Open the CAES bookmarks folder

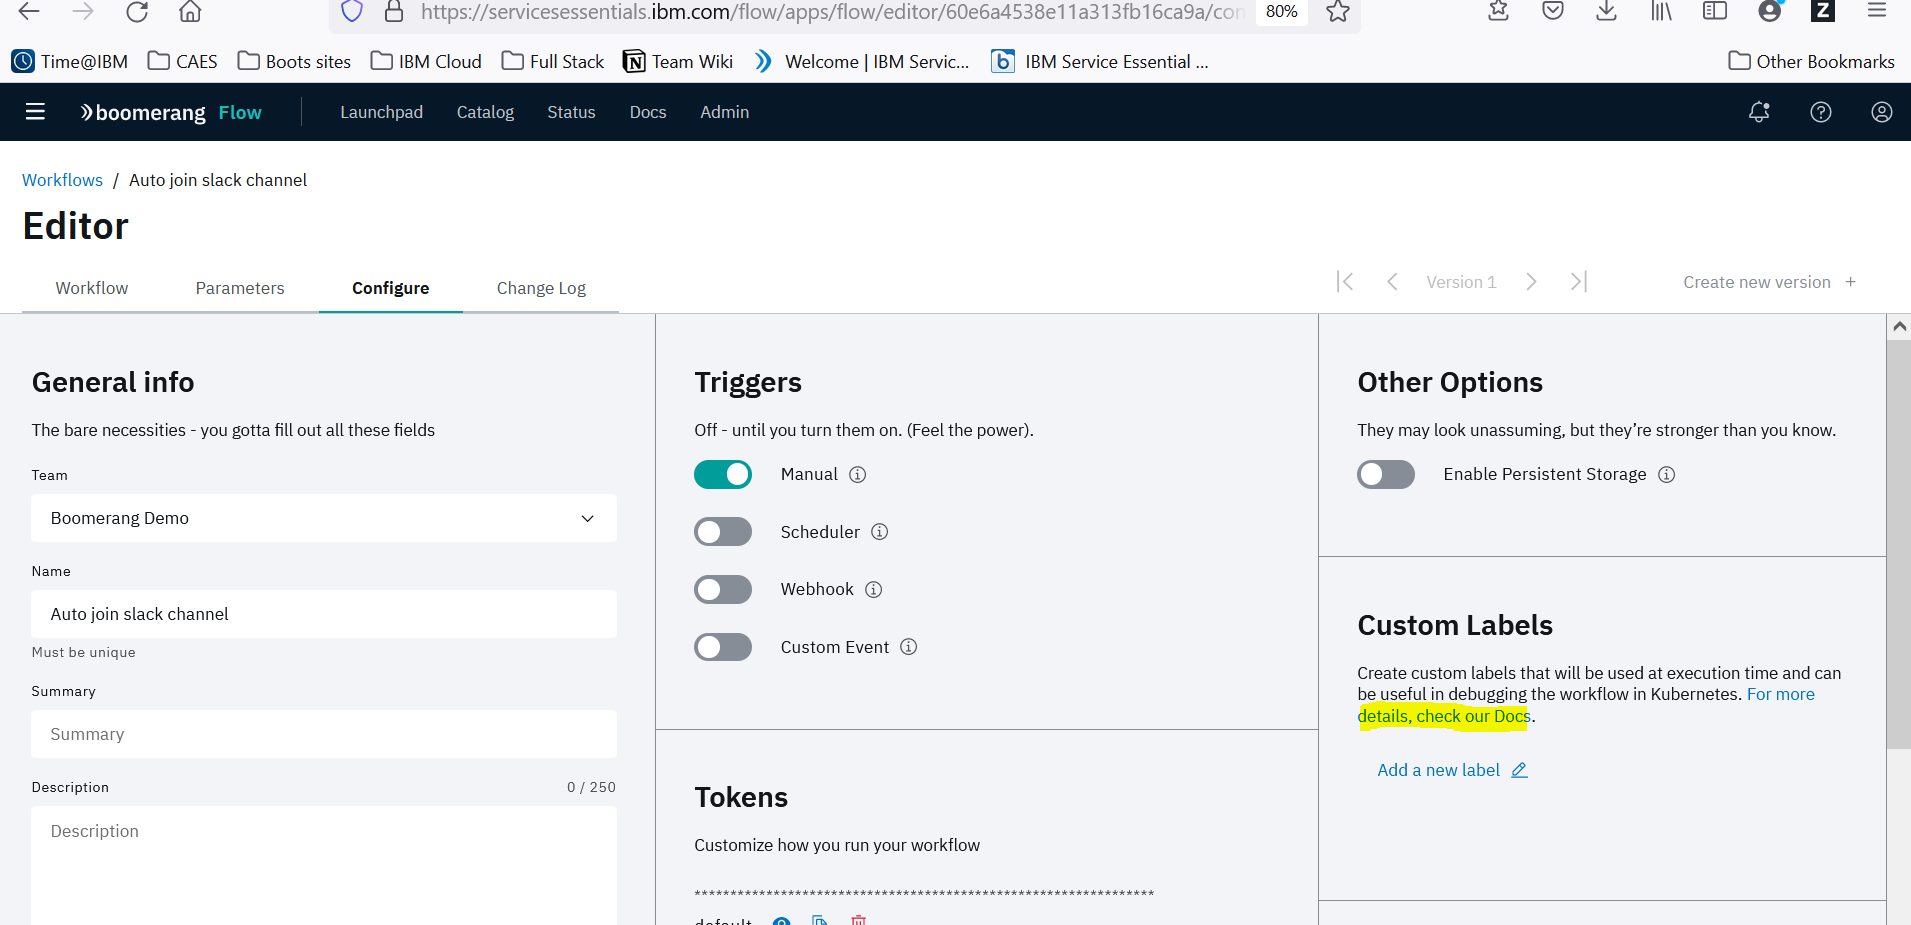pos(182,61)
